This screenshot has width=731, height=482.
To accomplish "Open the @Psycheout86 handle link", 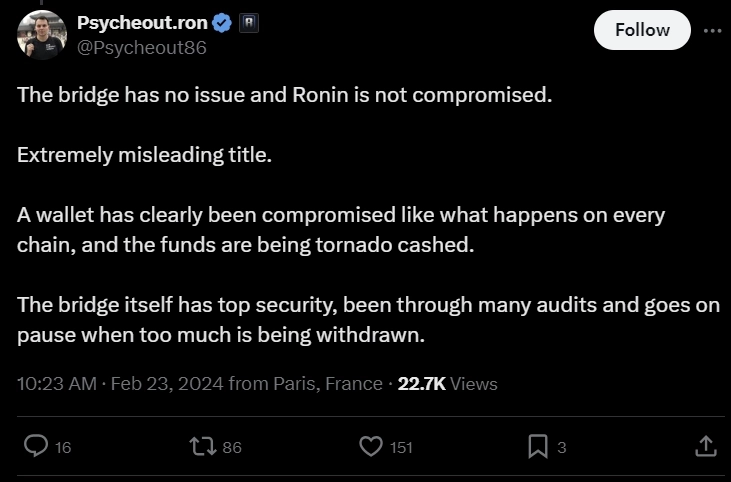I will pos(142,47).
